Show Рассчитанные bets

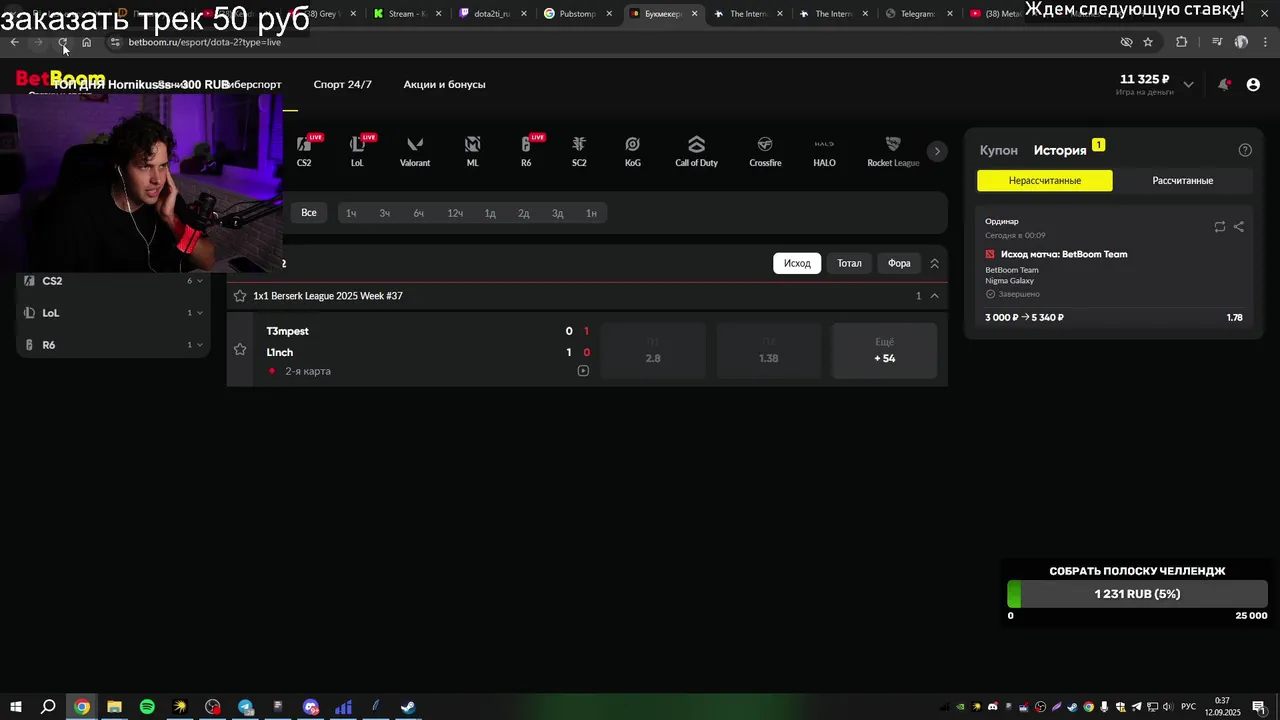tap(1182, 181)
